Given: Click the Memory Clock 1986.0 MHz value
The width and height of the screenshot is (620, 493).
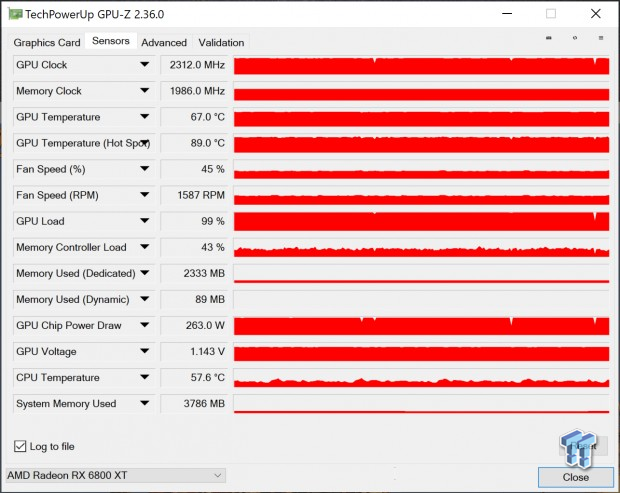Looking at the screenshot, I should click(x=195, y=91).
